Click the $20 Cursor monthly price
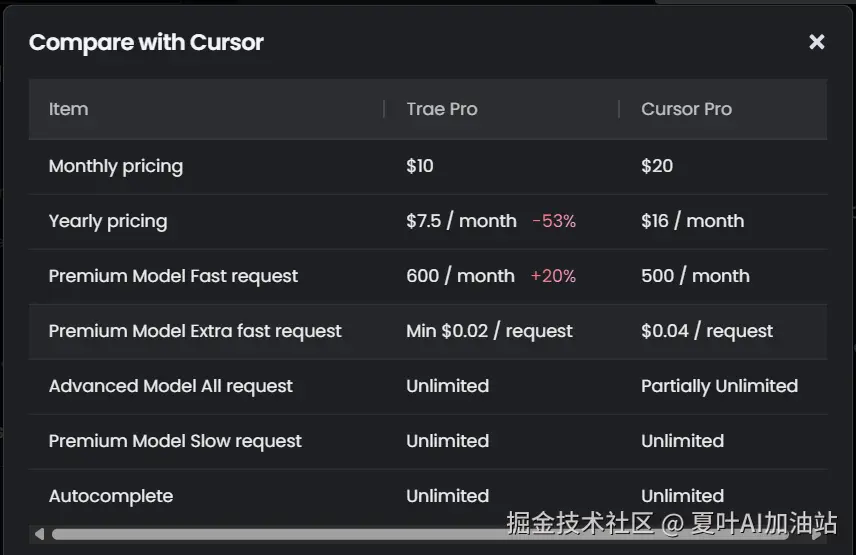The height and width of the screenshot is (555, 856). tap(657, 166)
